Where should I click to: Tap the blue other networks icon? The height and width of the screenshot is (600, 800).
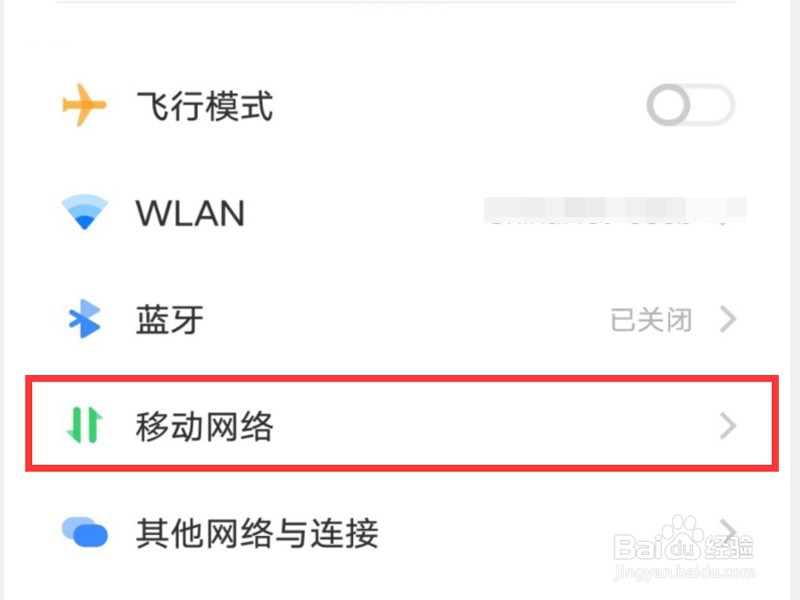(x=85, y=532)
